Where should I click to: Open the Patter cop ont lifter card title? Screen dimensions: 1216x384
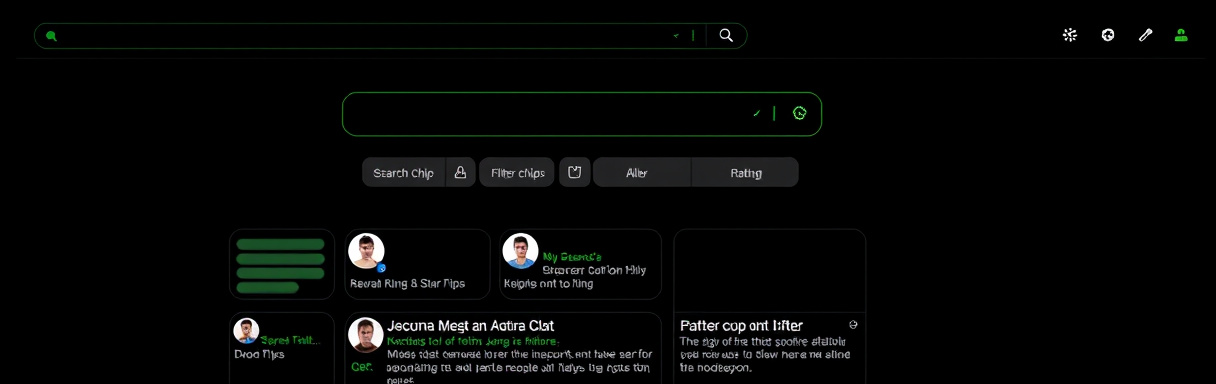coord(741,326)
